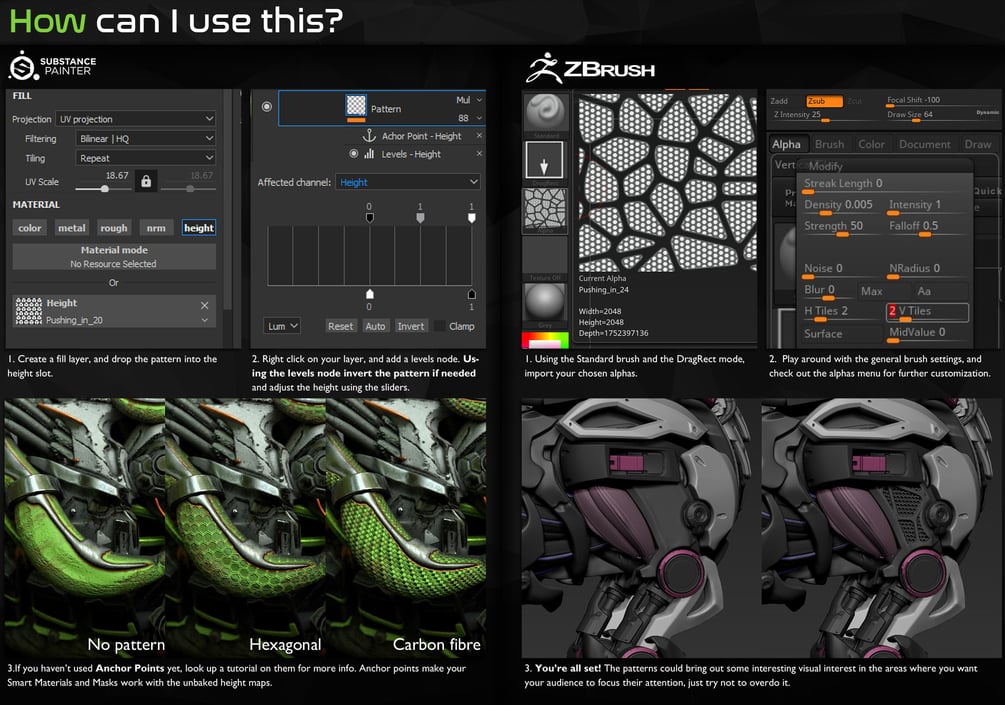Click the ZBrush alpha pattern thumbnail

(545, 209)
